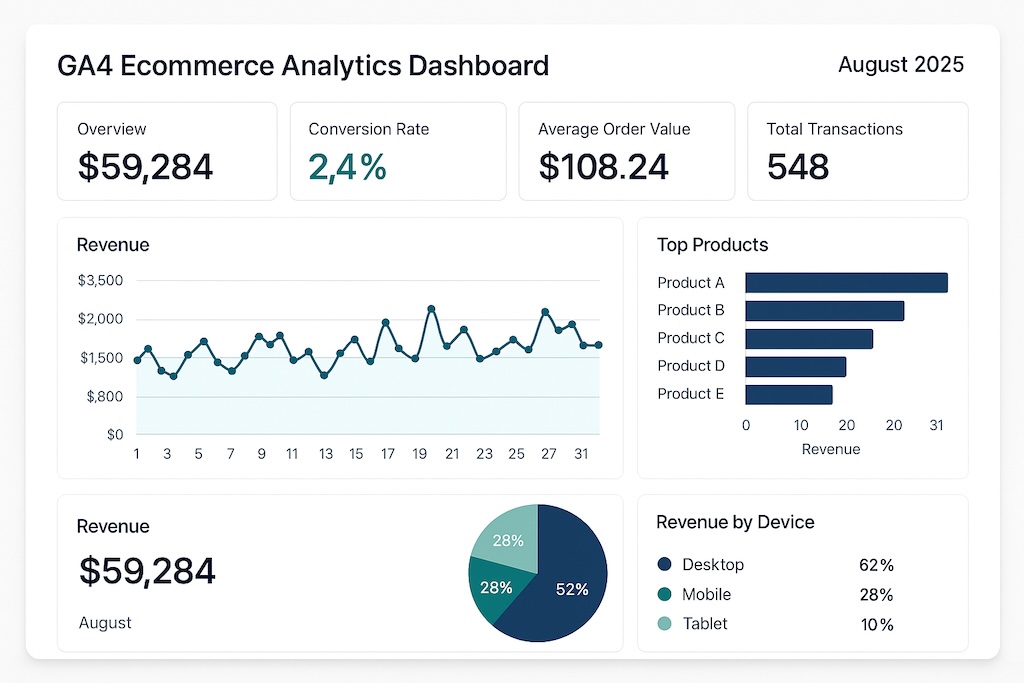This screenshot has width=1024, height=683.
Task: Click the day 1 x-axis label
Action: tap(136, 454)
